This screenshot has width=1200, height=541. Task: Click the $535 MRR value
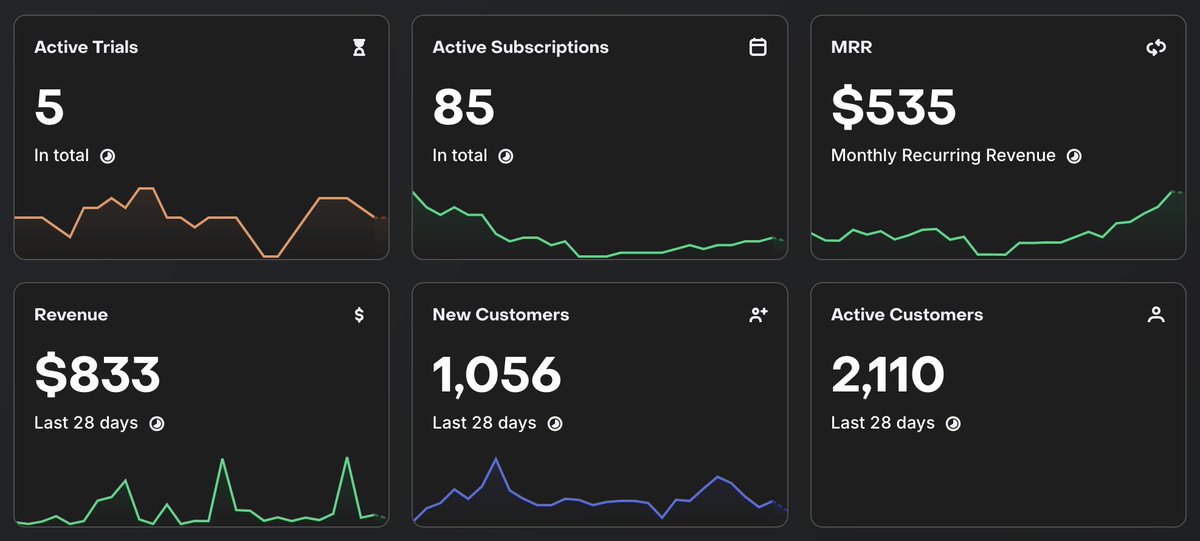[894, 106]
